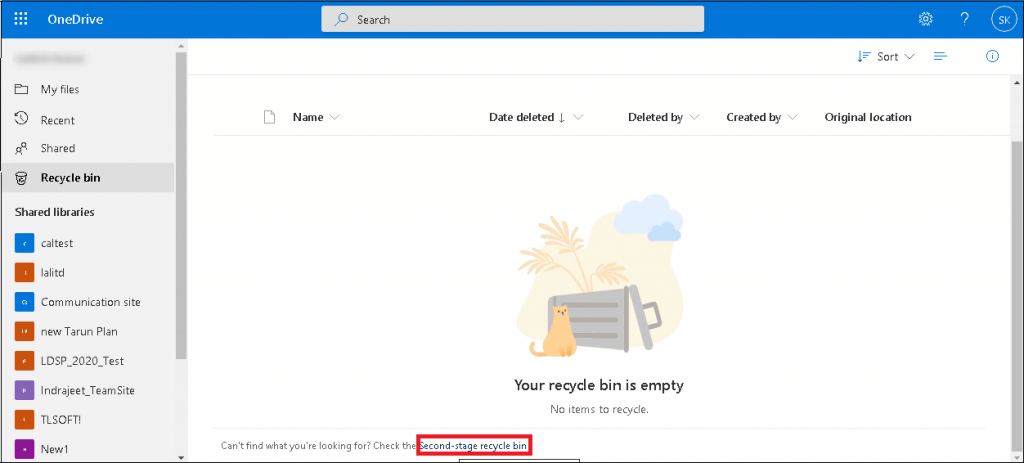
Task: Click the Indrajeet_TeamSite library icon
Action: [24, 391]
